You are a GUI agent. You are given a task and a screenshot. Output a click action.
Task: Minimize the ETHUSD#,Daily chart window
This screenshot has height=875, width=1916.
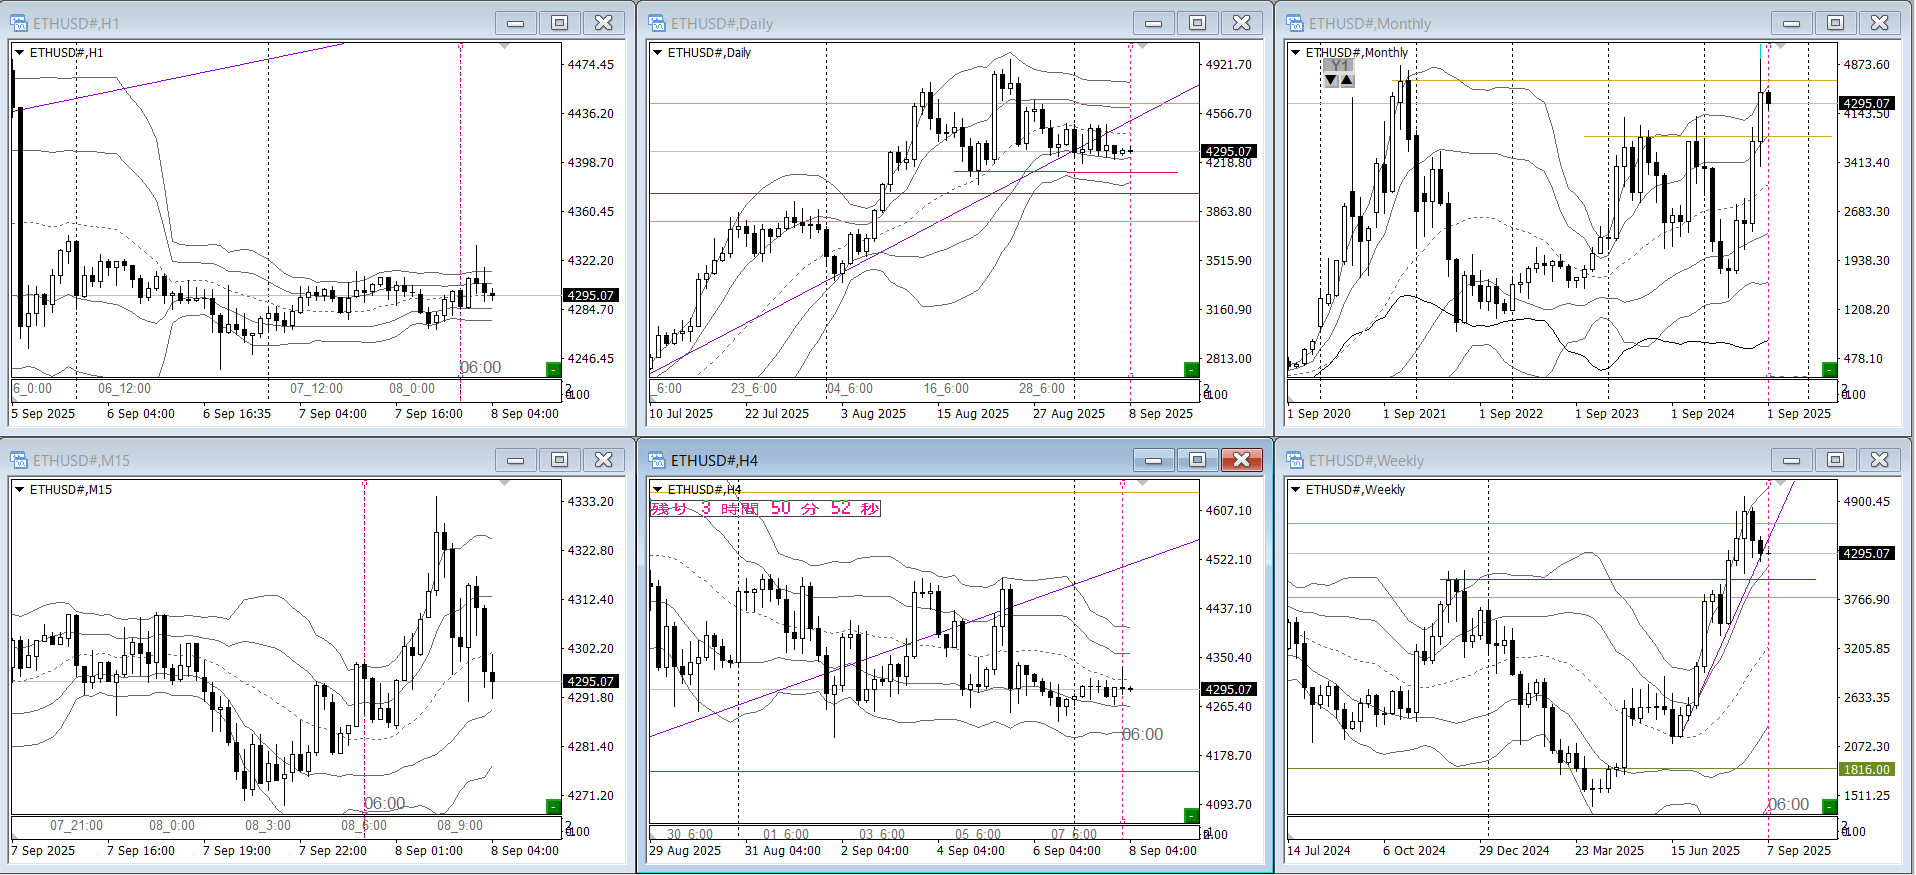click(1153, 23)
